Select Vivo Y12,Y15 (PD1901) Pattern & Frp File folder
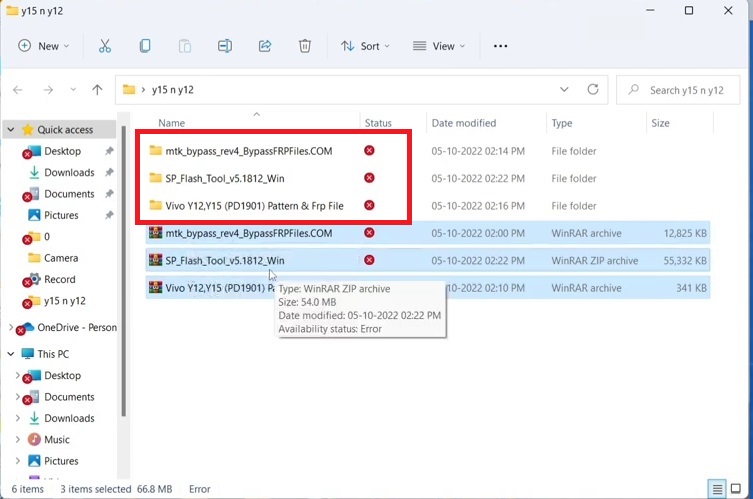Image resolution: width=753 pixels, height=499 pixels. [x=254, y=206]
